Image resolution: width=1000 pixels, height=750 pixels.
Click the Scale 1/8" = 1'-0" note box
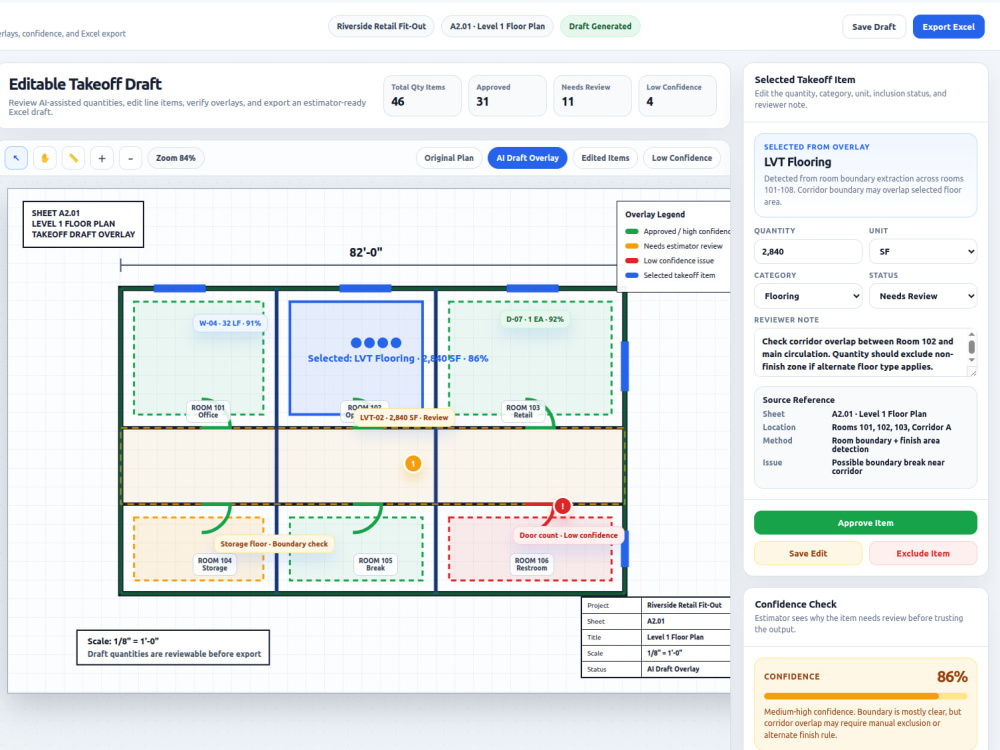click(x=173, y=647)
